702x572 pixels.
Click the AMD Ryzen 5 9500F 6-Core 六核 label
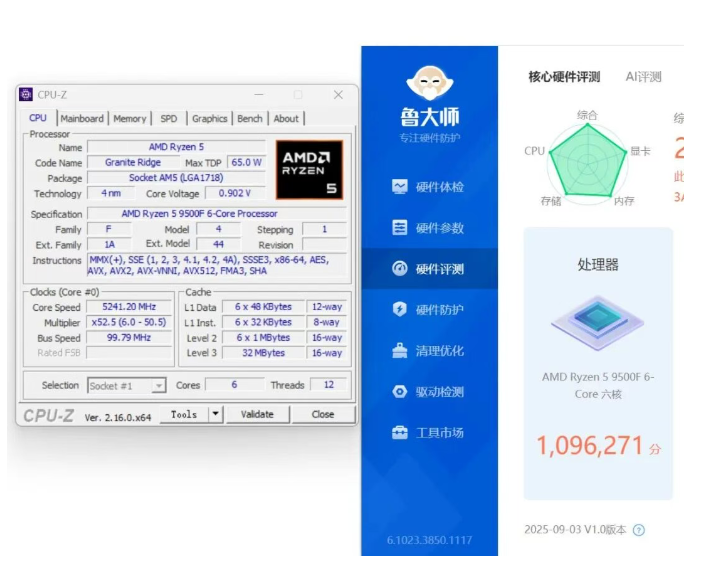pos(598,385)
